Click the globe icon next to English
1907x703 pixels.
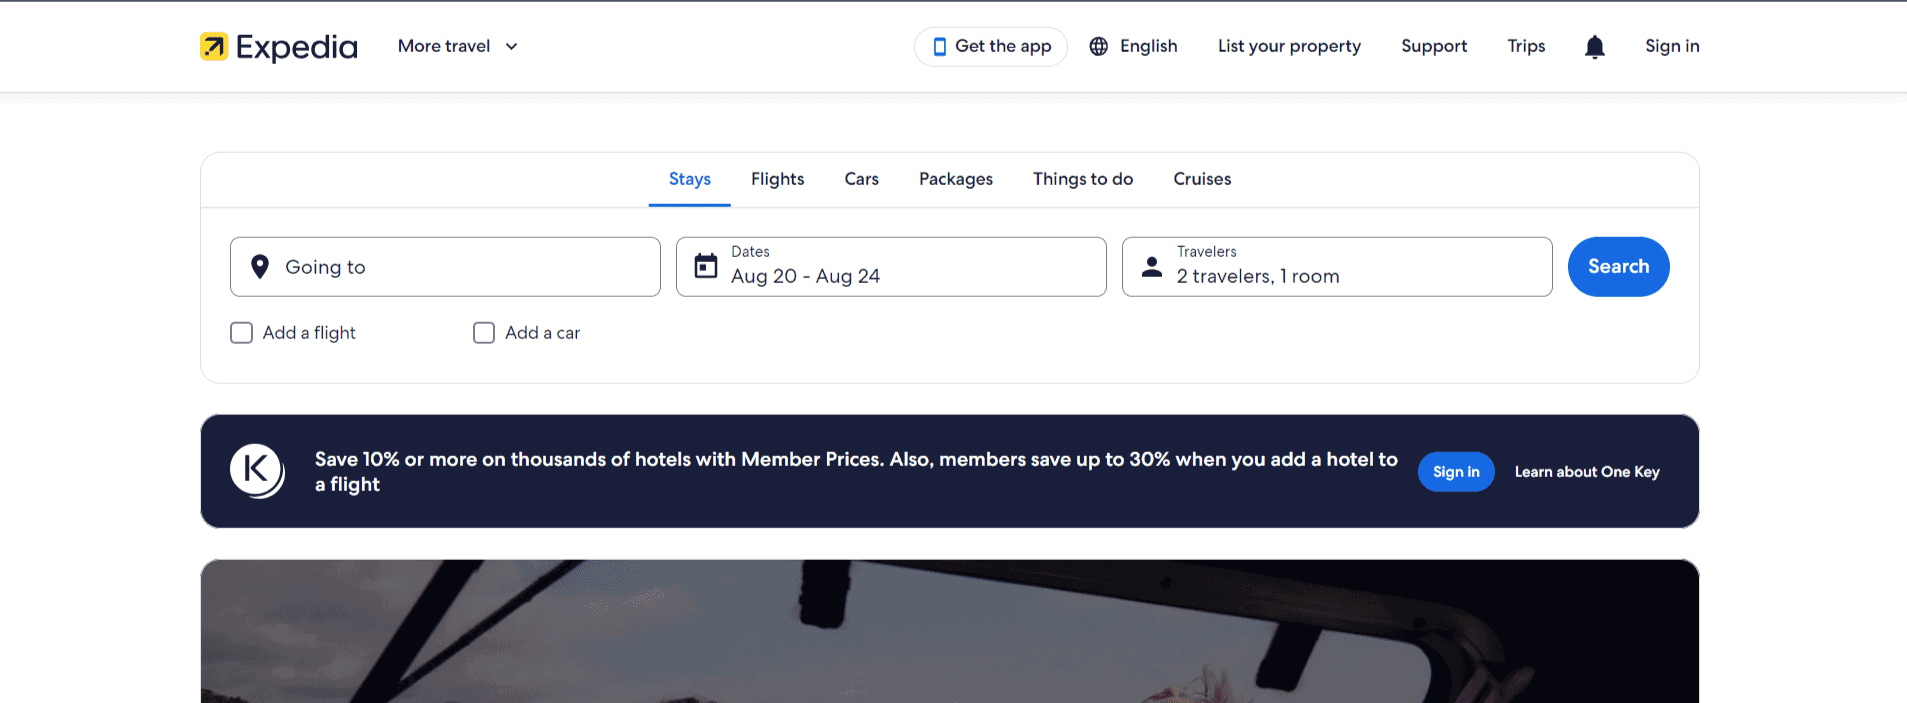pos(1097,46)
